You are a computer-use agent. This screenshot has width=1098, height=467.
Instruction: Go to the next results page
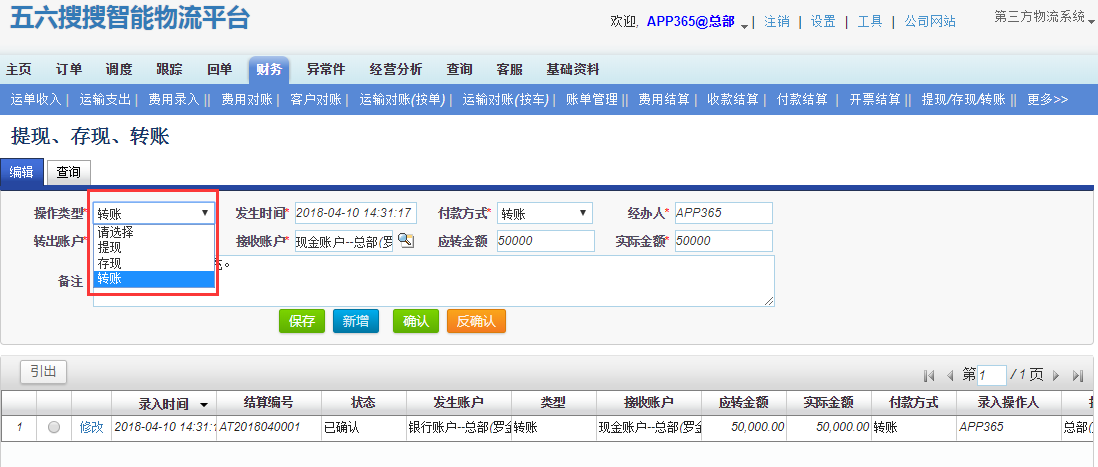(1056, 375)
